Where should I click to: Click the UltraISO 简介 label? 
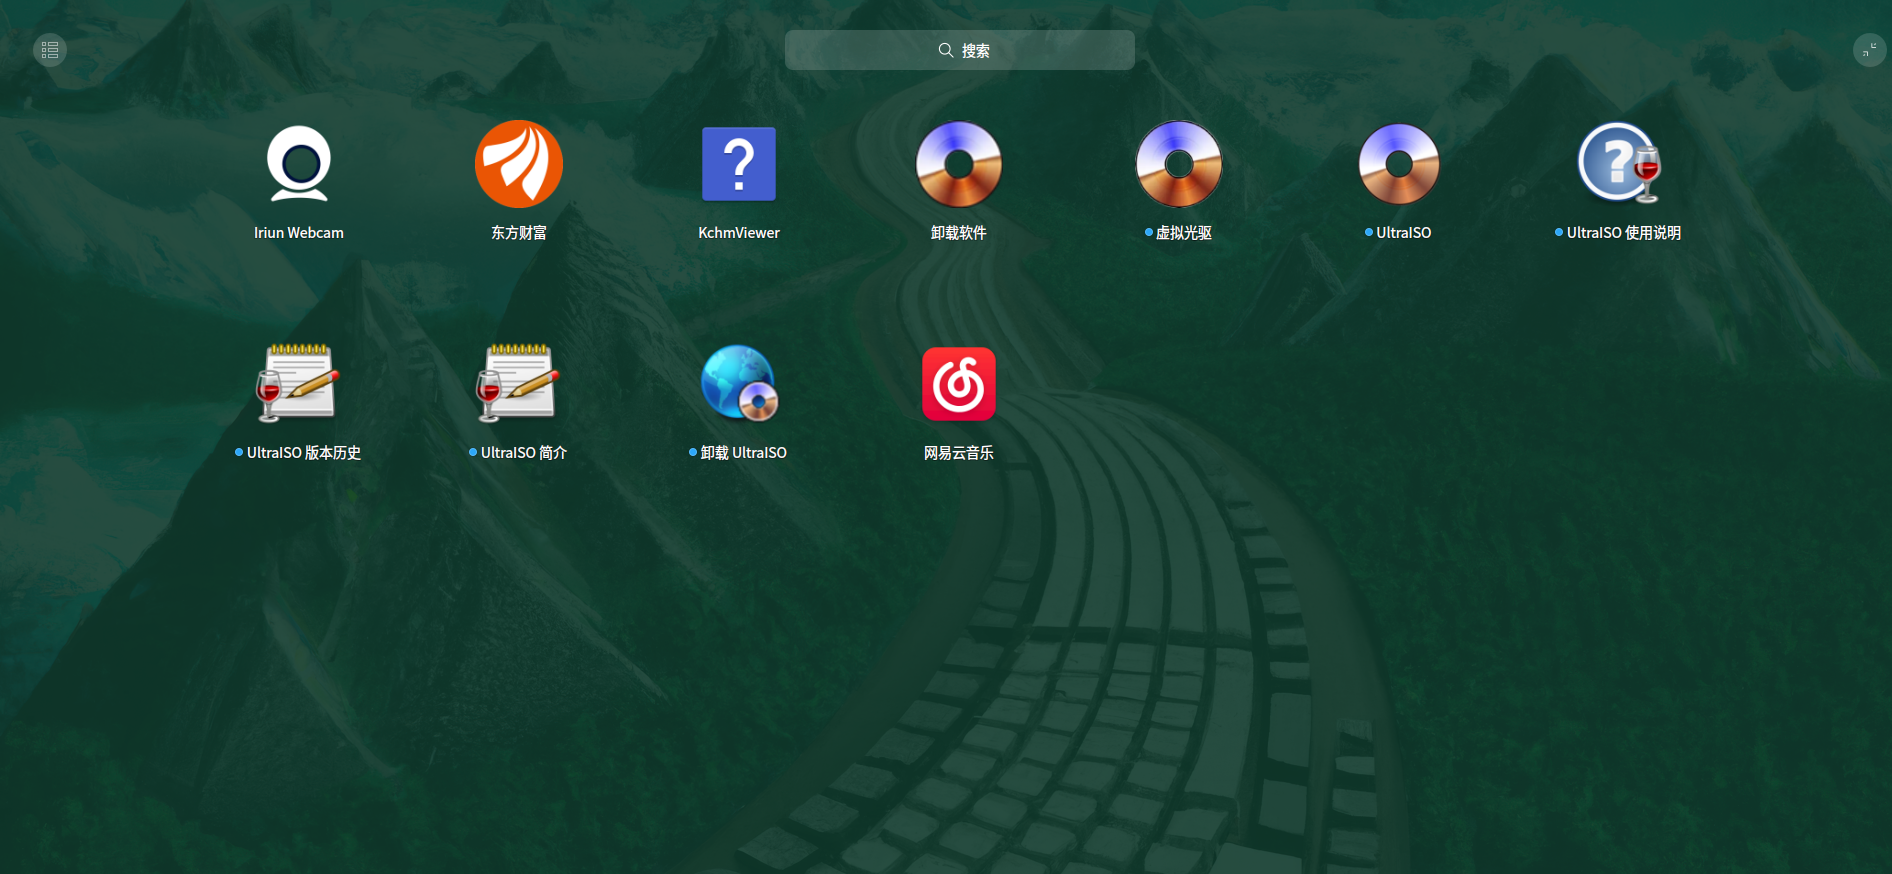524,453
